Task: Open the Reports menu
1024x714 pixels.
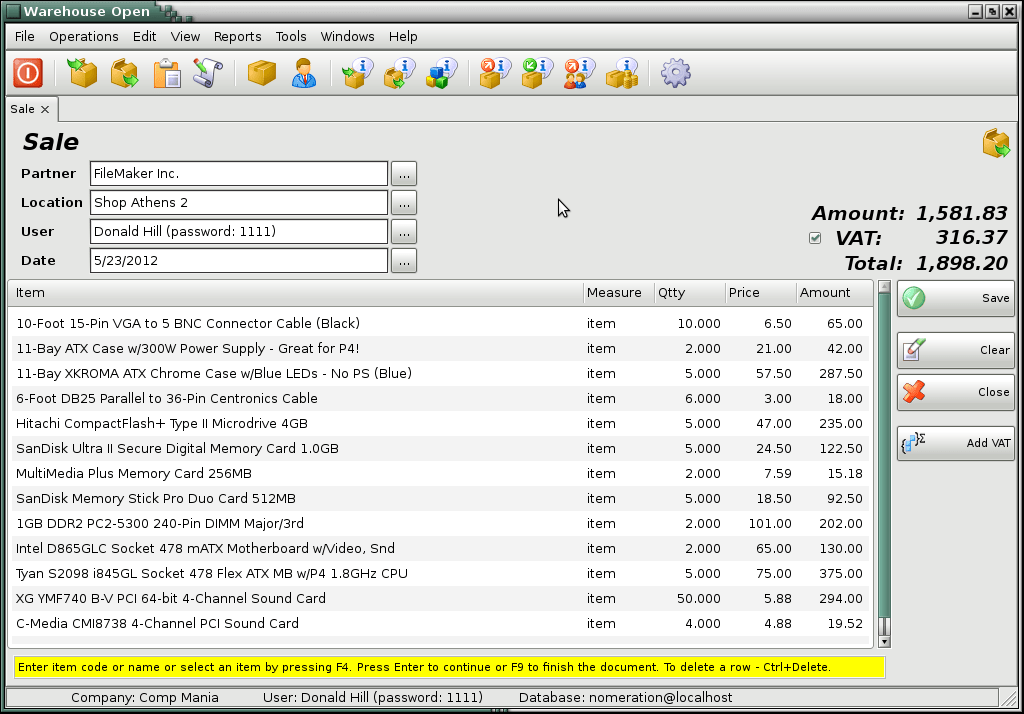Action: (238, 37)
